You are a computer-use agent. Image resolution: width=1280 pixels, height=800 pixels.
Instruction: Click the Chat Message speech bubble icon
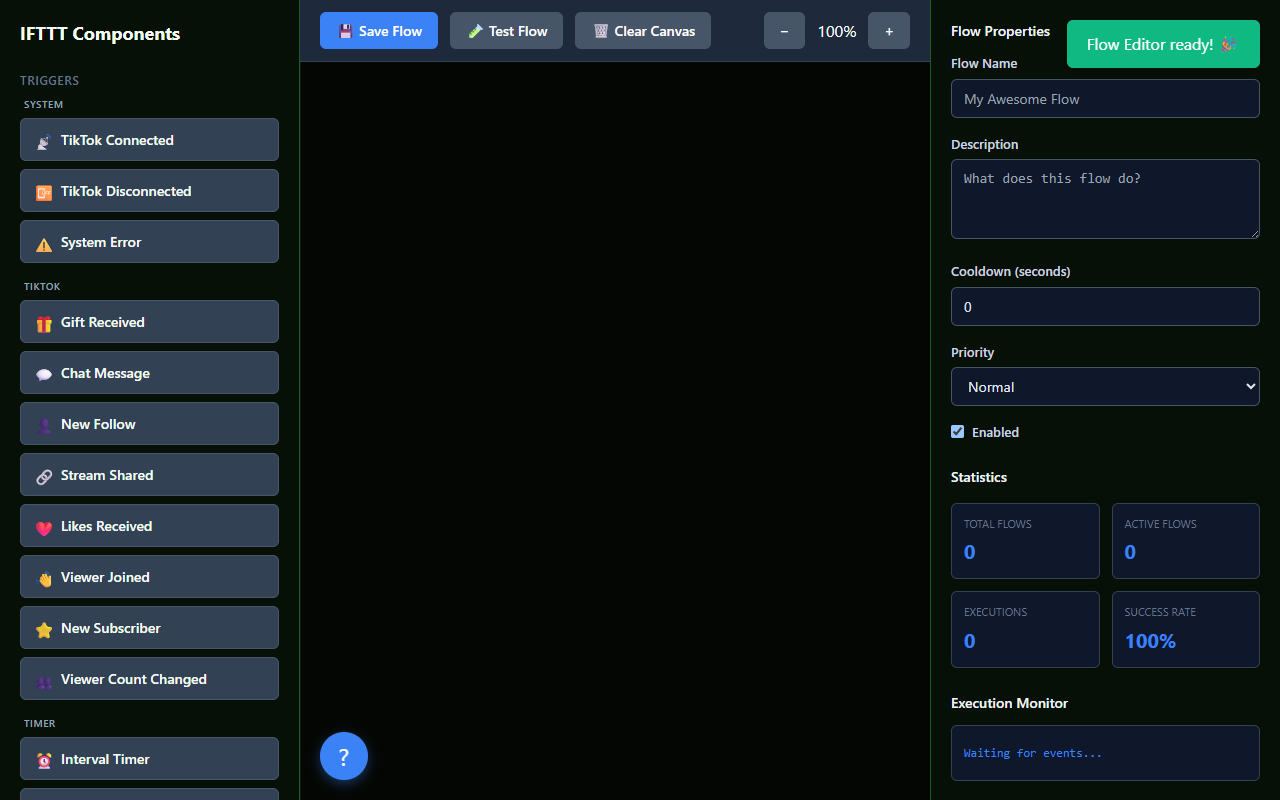click(44, 374)
